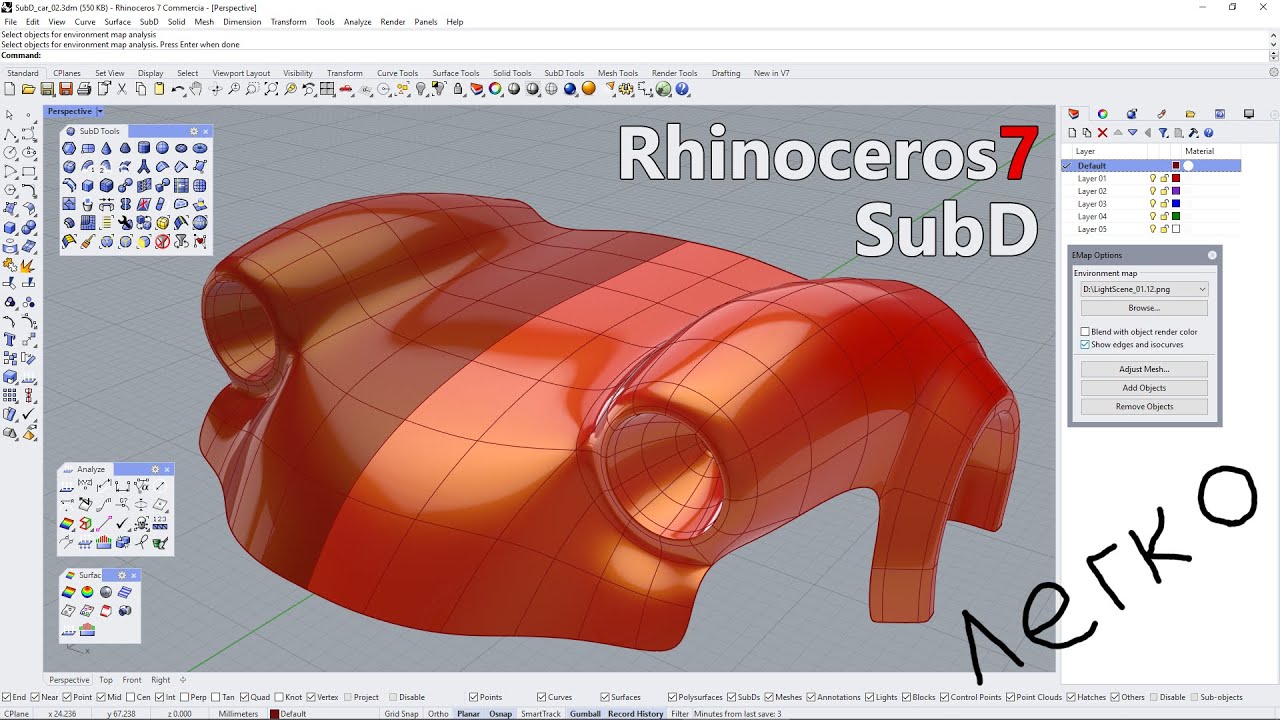Toggle Layer 03 lock icon
This screenshot has height=720, width=1280.
coord(1164,204)
